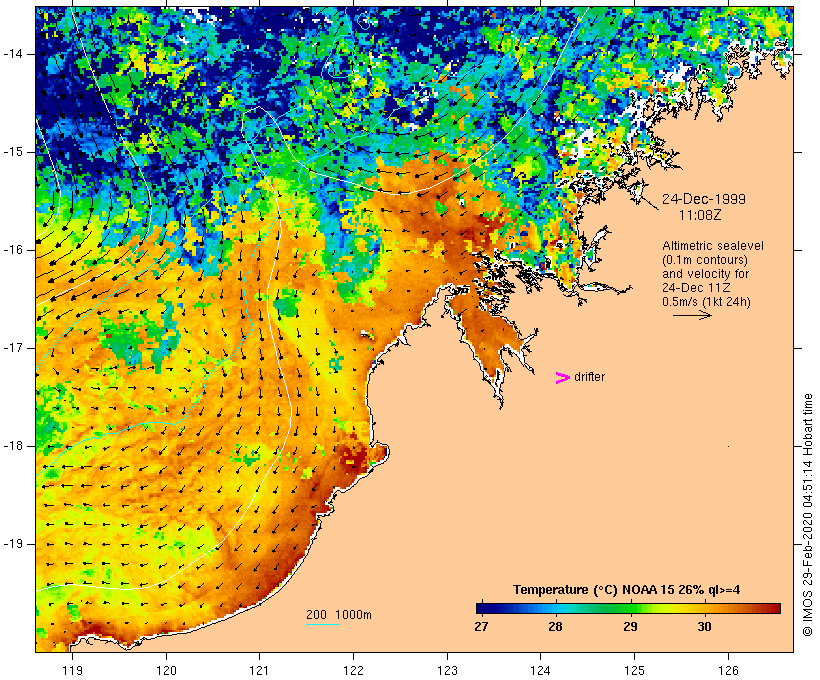Click the longitude axis label '121'
The image size is (820, 680).
[259, 670]
